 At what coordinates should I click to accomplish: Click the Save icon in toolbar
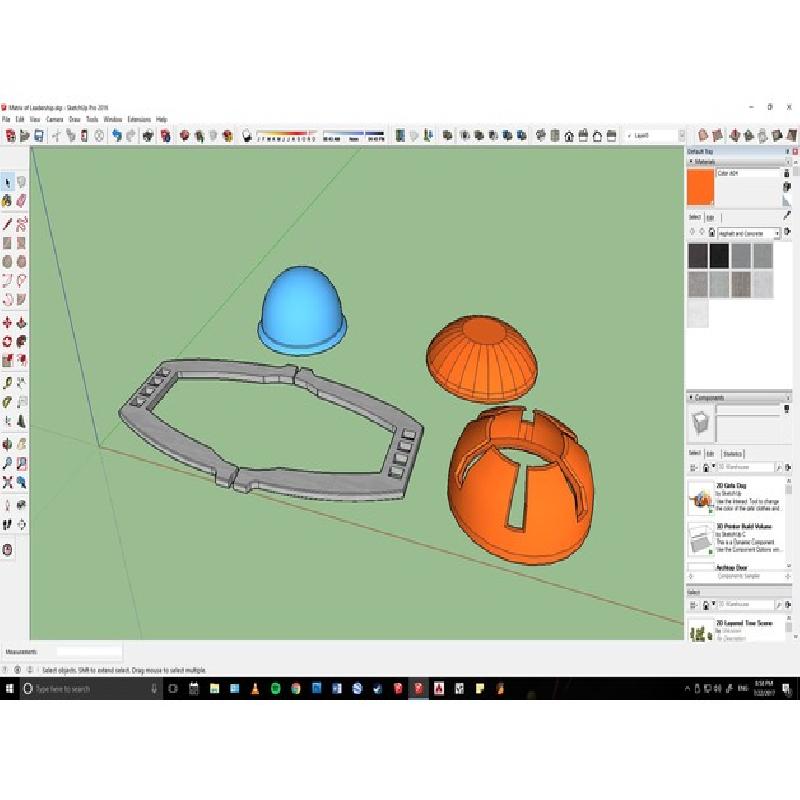(39, 136)
